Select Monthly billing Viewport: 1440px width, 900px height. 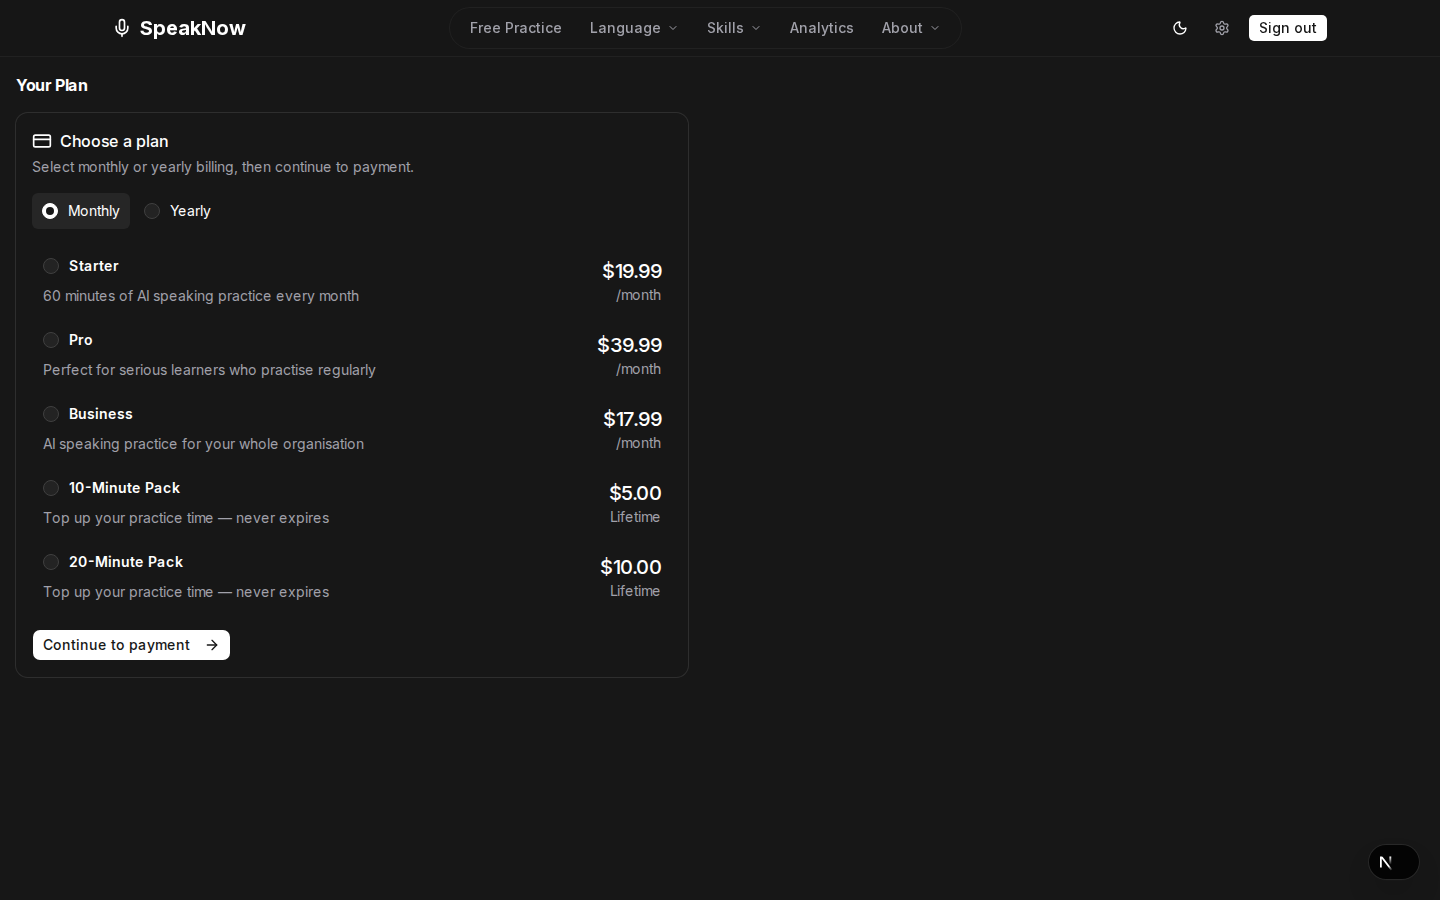click(x=81, y=211)
